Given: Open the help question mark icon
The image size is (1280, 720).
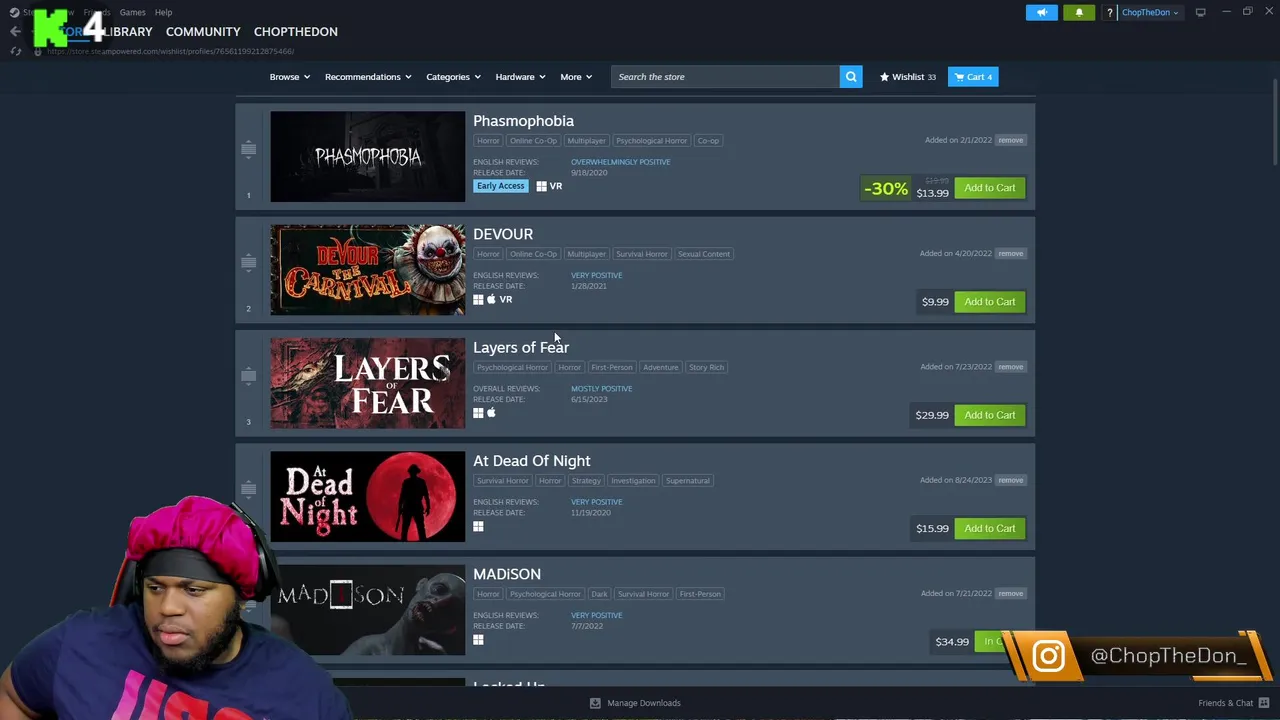Looking at the screenshot, I should 1109,12.
